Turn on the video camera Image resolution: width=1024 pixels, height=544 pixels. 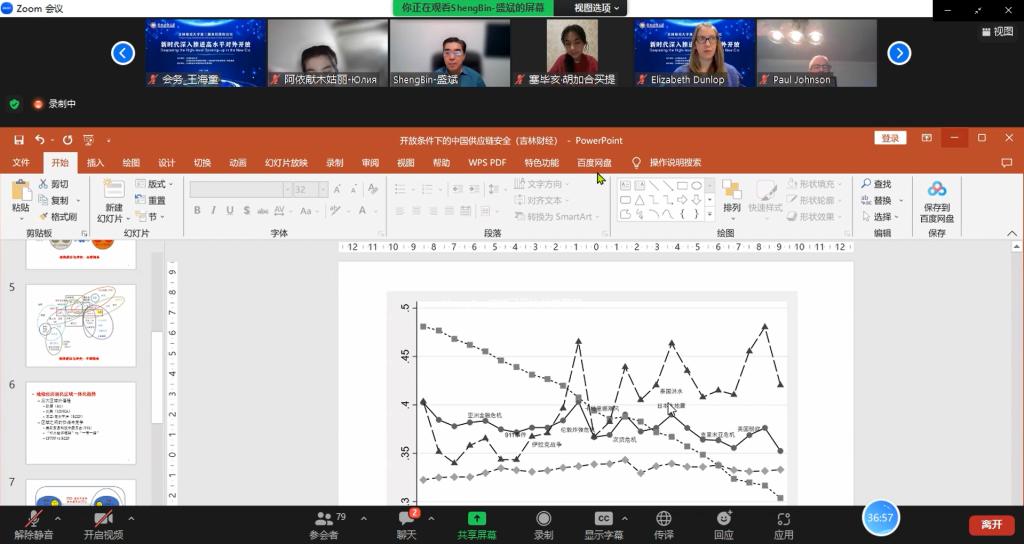pyautogui.click(x=101, y=519)
